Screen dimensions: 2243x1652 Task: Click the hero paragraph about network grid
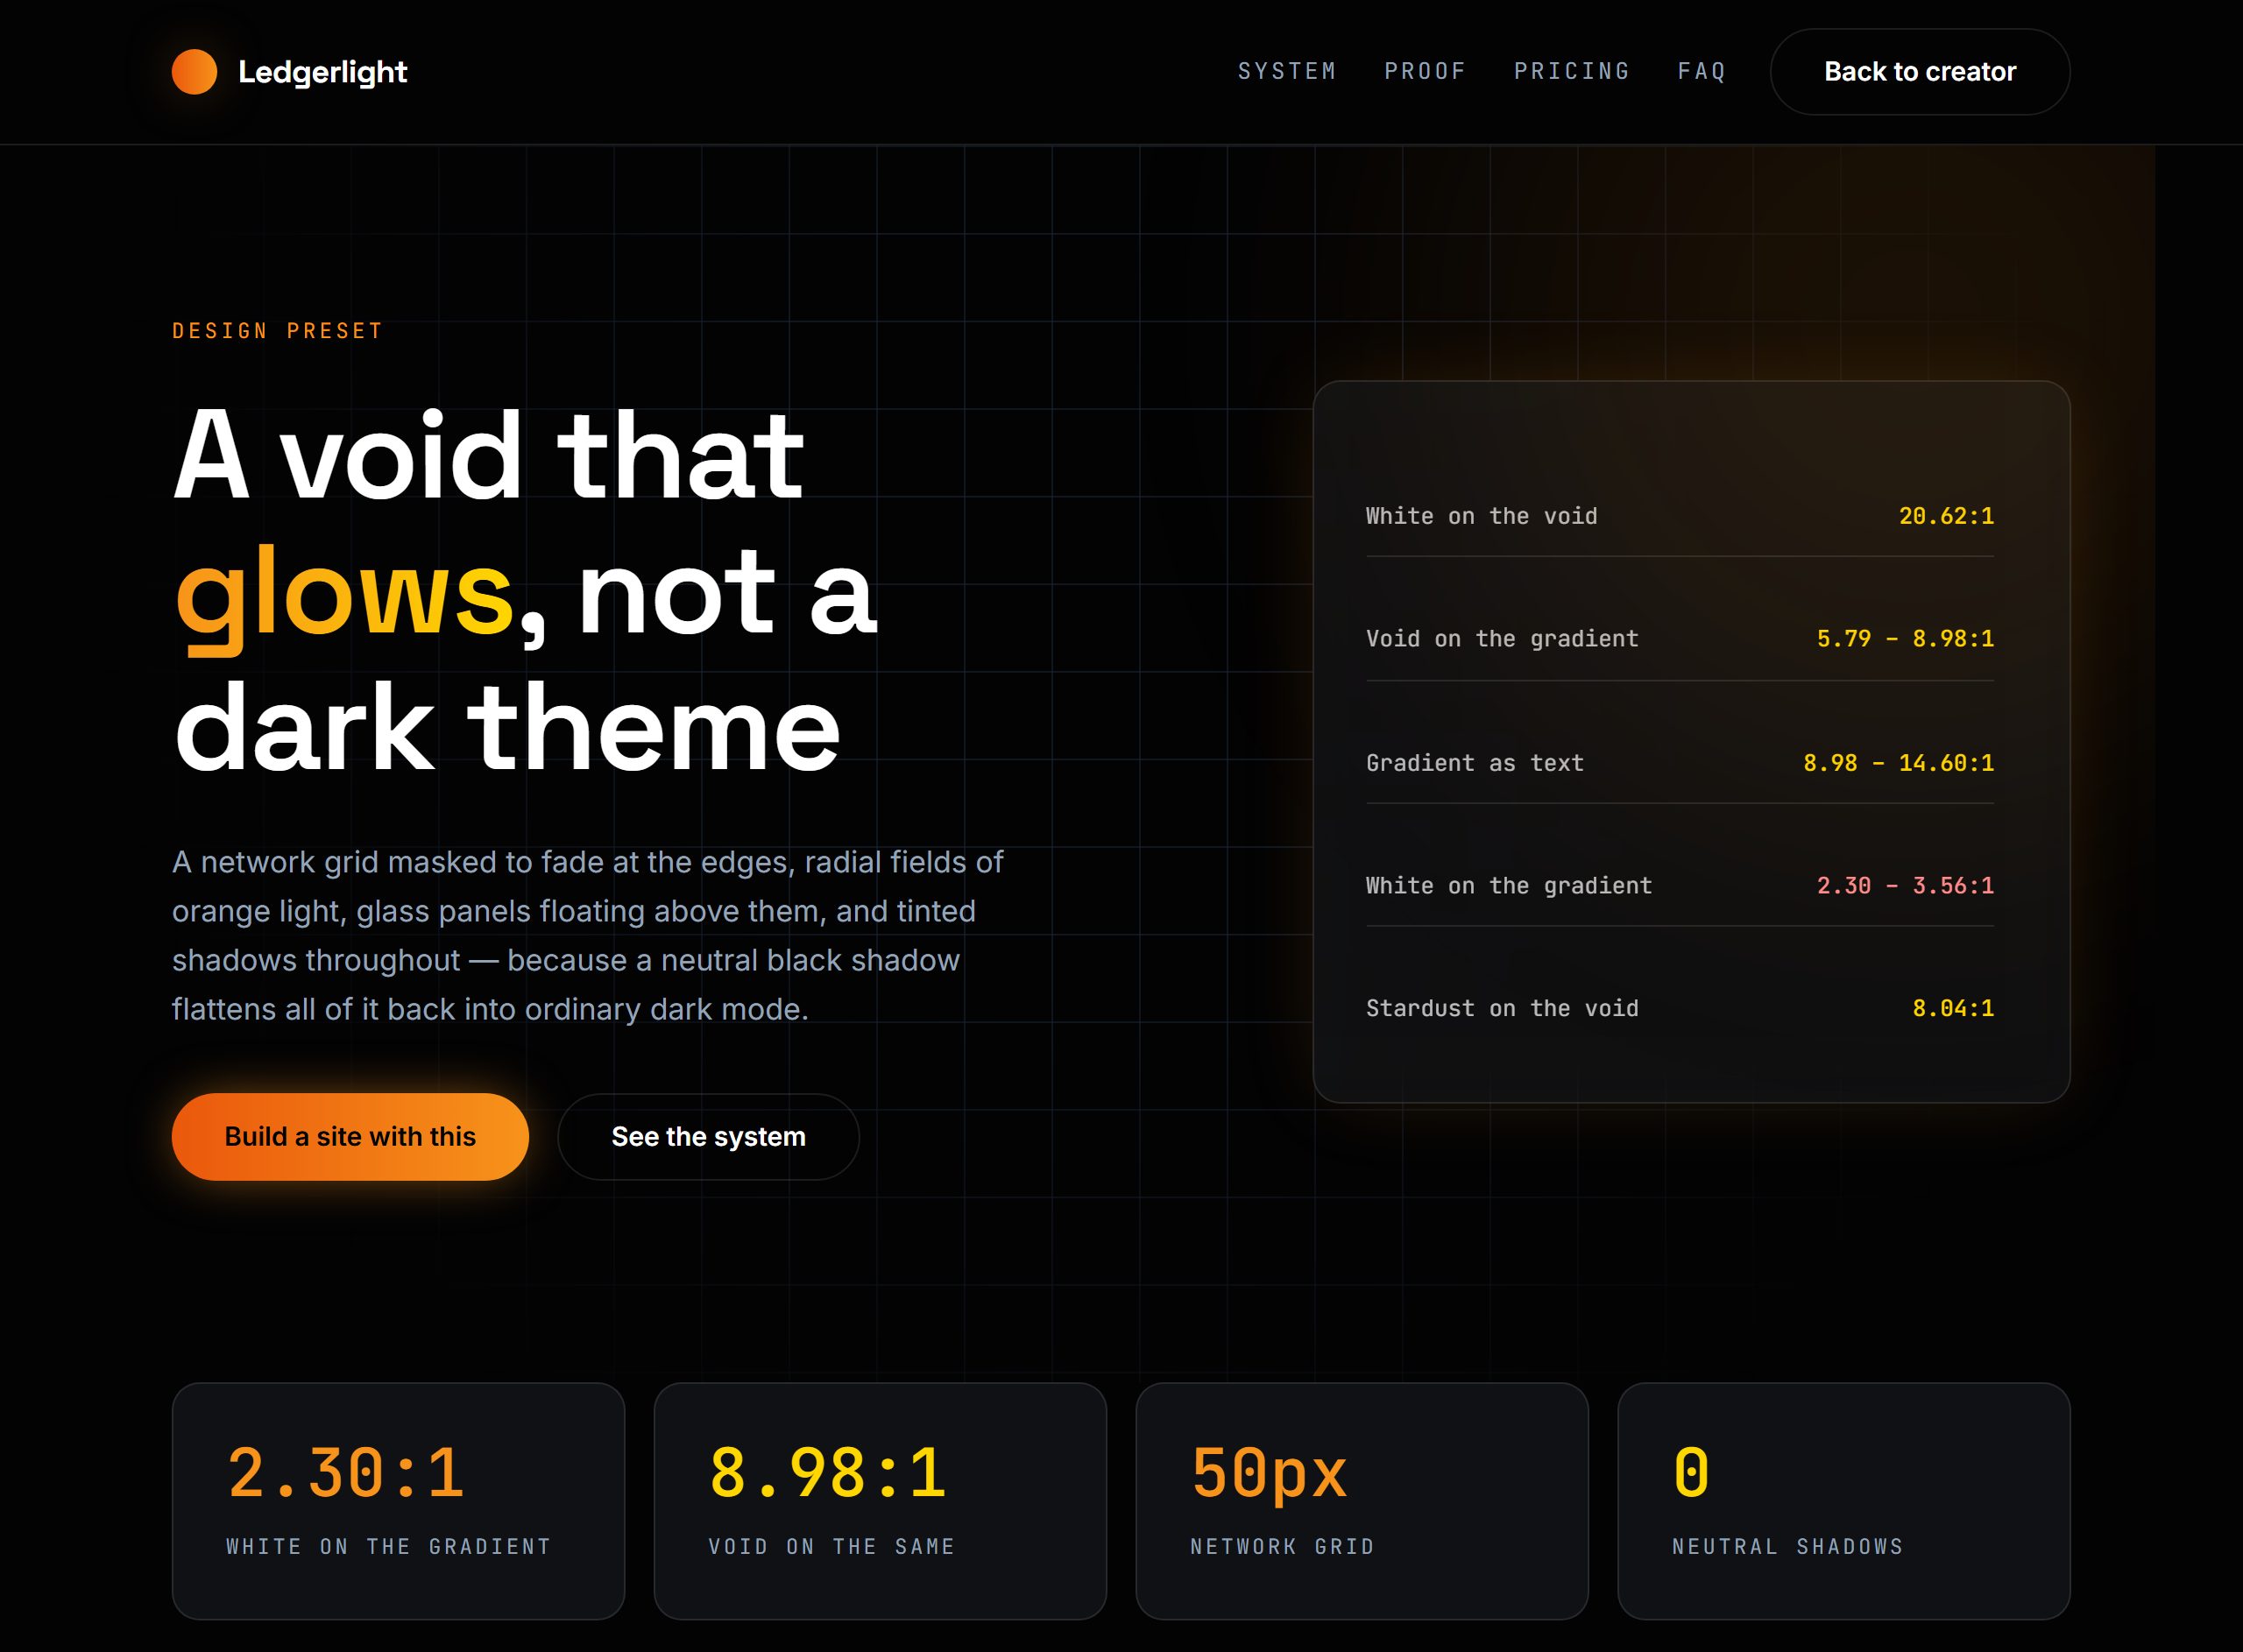588,936
